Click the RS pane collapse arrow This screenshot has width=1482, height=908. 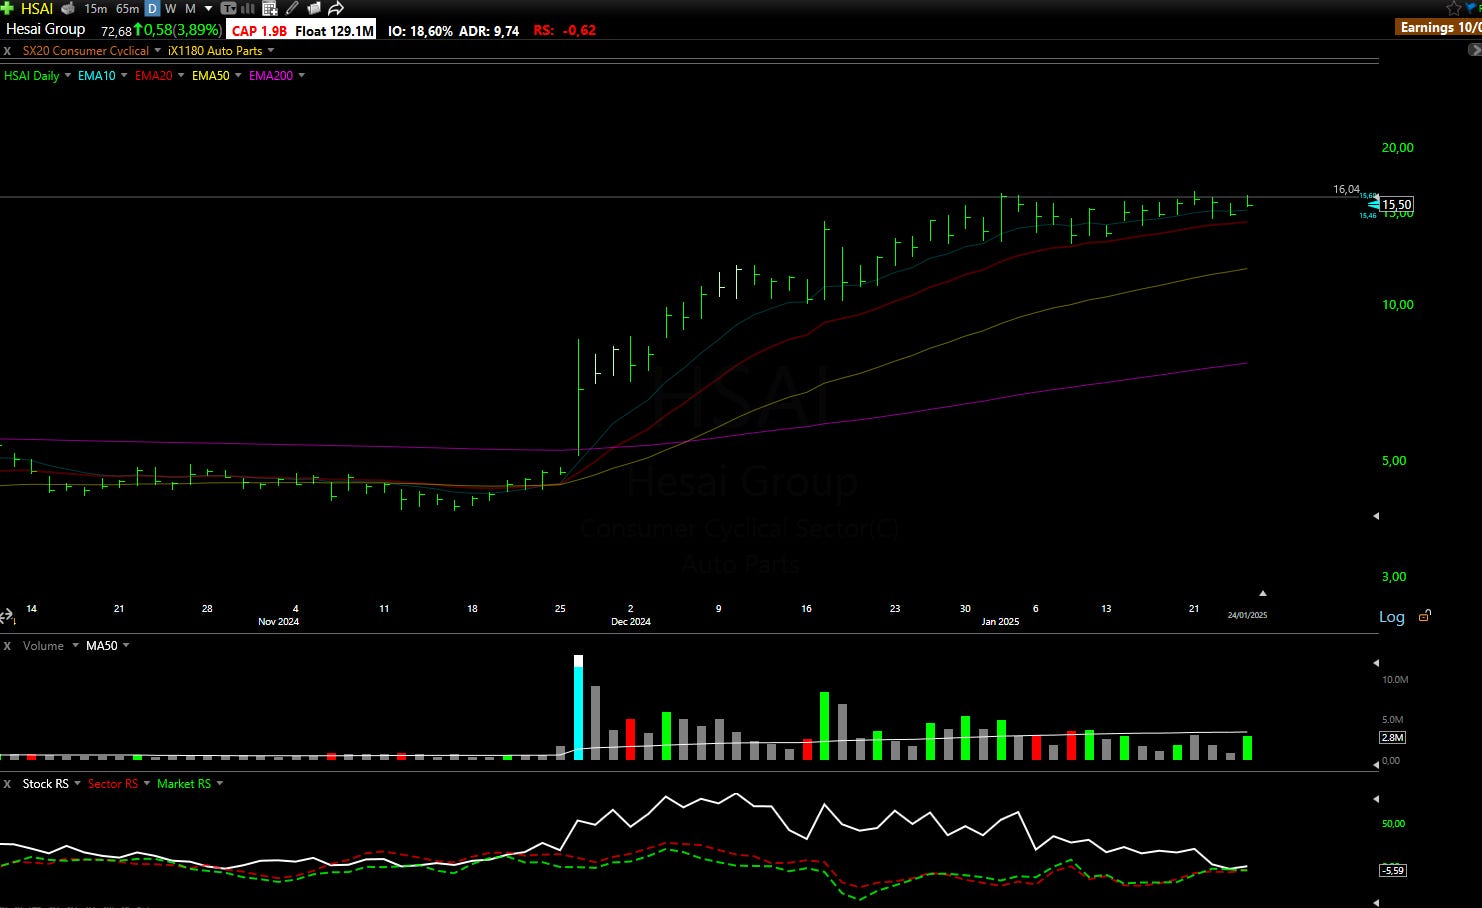1376,799
